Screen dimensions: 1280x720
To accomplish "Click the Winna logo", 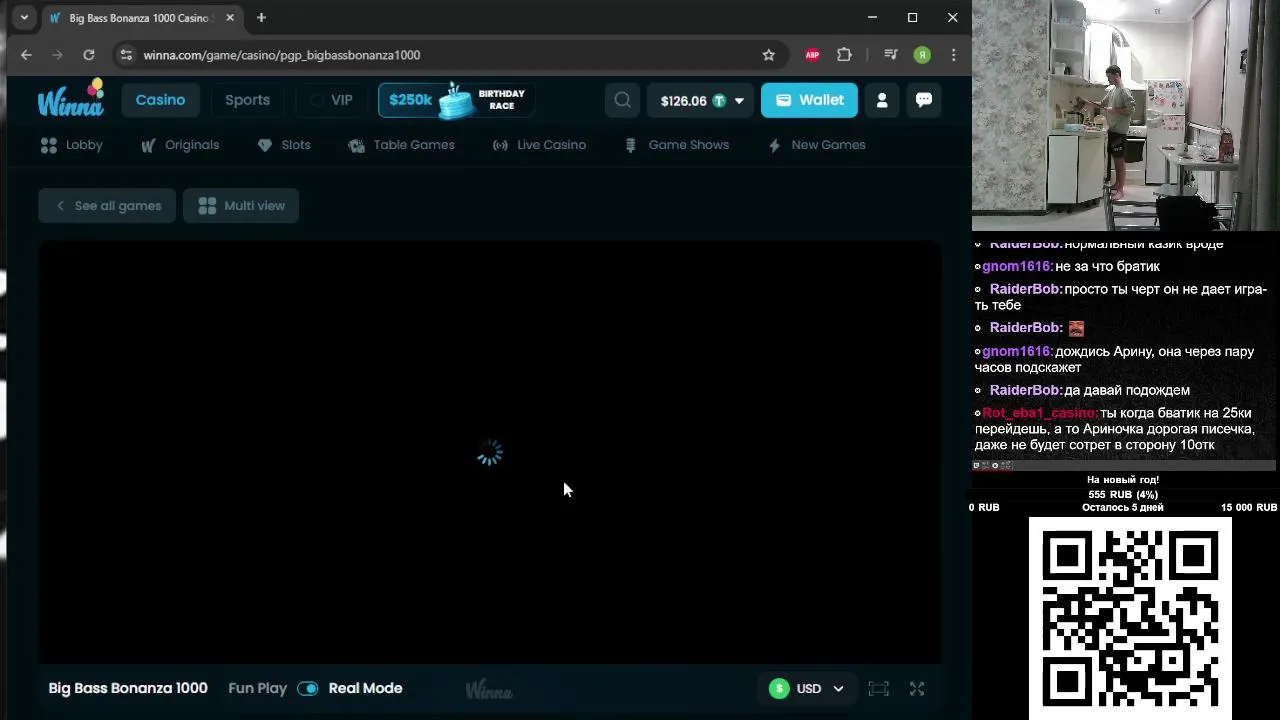I will click(x=70, y=99).
